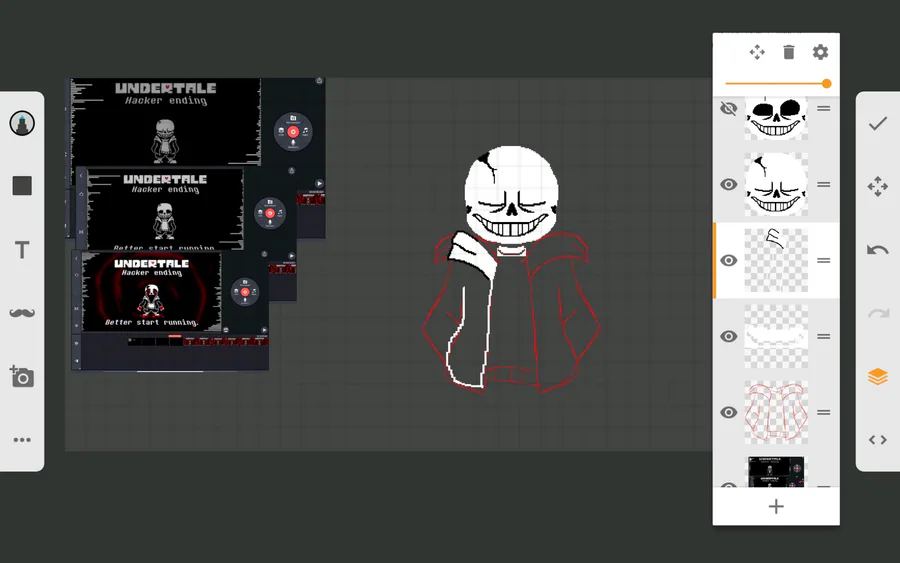This screenshot has height=563, width=900.
Task: Click reorder handle of sleeve sketch layer
Action: (x=824, y=260)
